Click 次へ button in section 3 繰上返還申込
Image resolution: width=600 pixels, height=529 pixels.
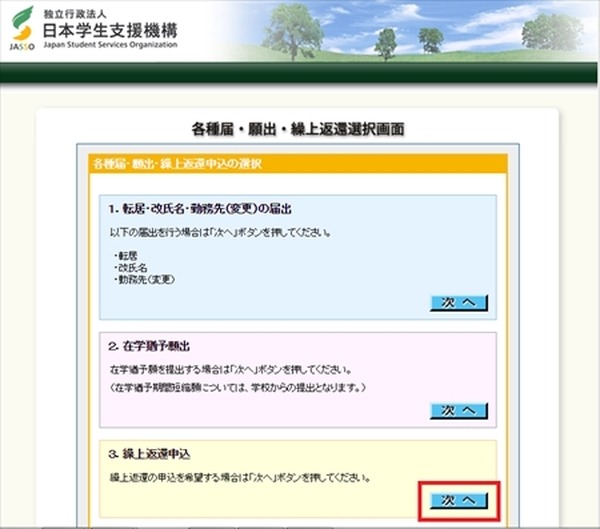pyautogui.click(x=459, y=500)
